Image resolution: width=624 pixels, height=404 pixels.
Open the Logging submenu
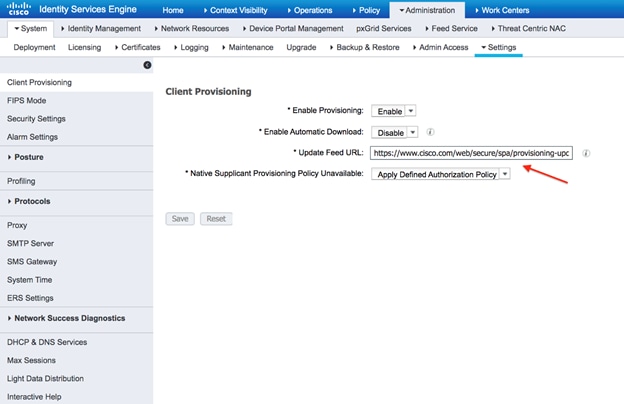[191, 47]
